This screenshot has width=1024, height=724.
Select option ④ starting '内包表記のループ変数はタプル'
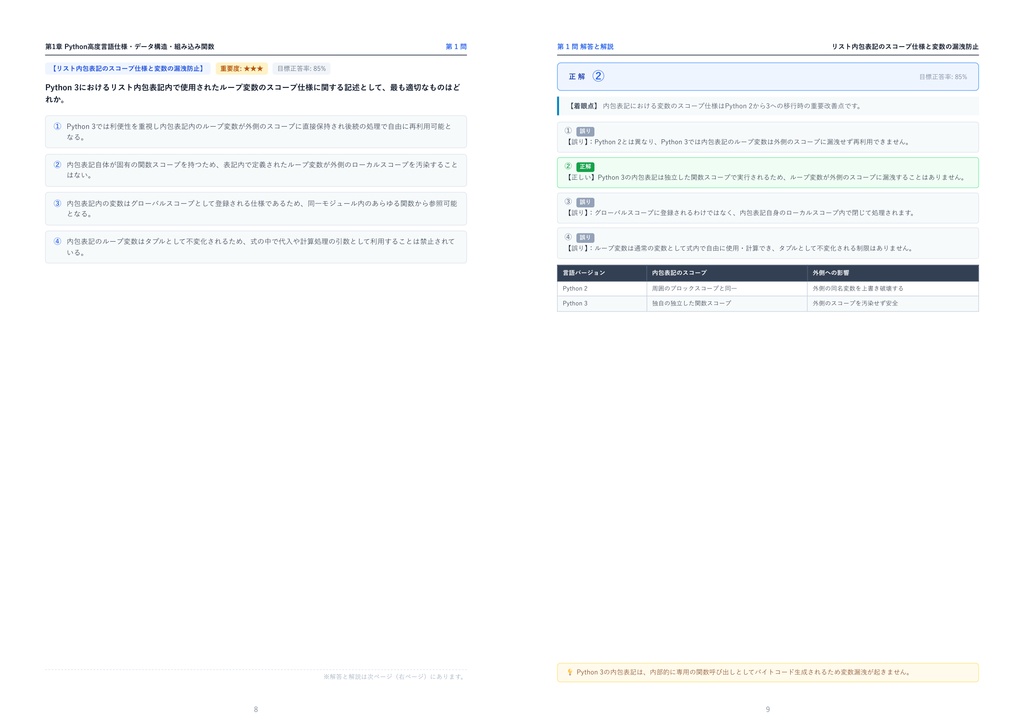pos(256,247)
